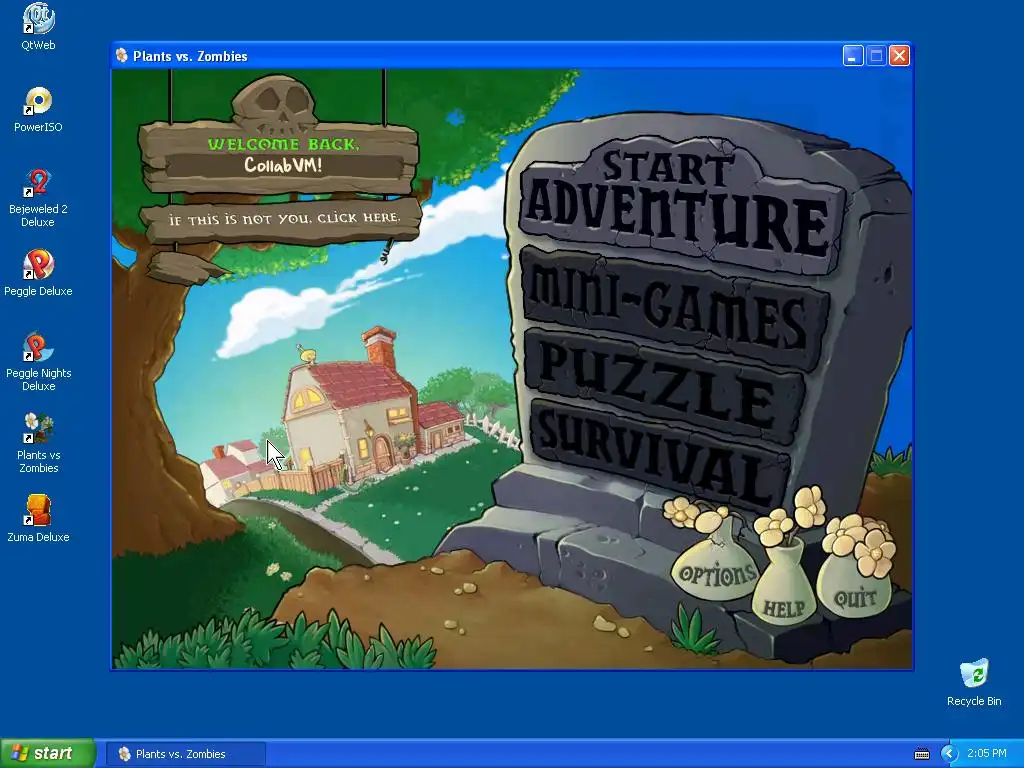Select the Peggle Deluxe desktop icon
Image resolution: width=1024 pixels, height=768 pixels.
click(x=38, y=272)
